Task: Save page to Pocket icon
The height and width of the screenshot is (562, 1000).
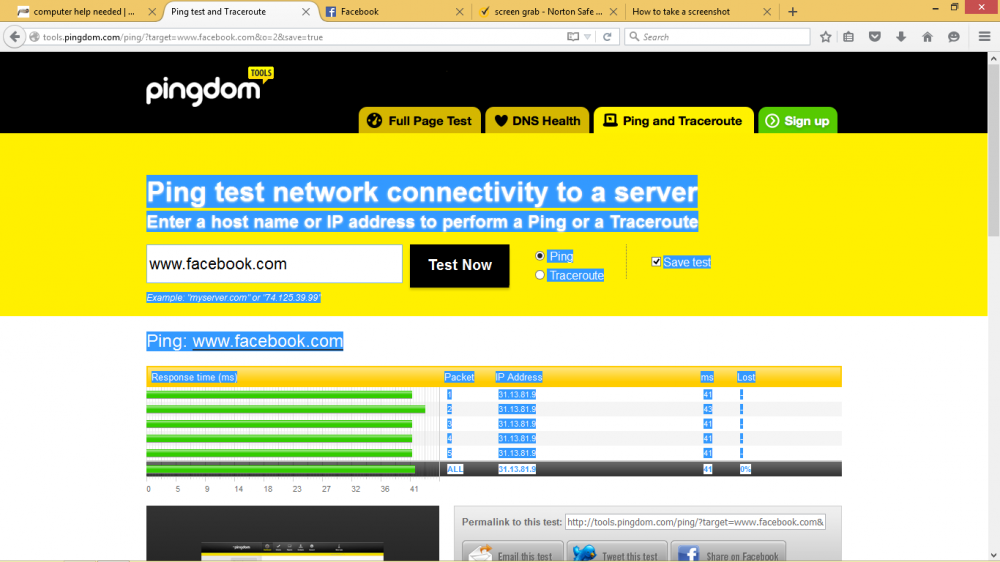Action: coord(875,37)
